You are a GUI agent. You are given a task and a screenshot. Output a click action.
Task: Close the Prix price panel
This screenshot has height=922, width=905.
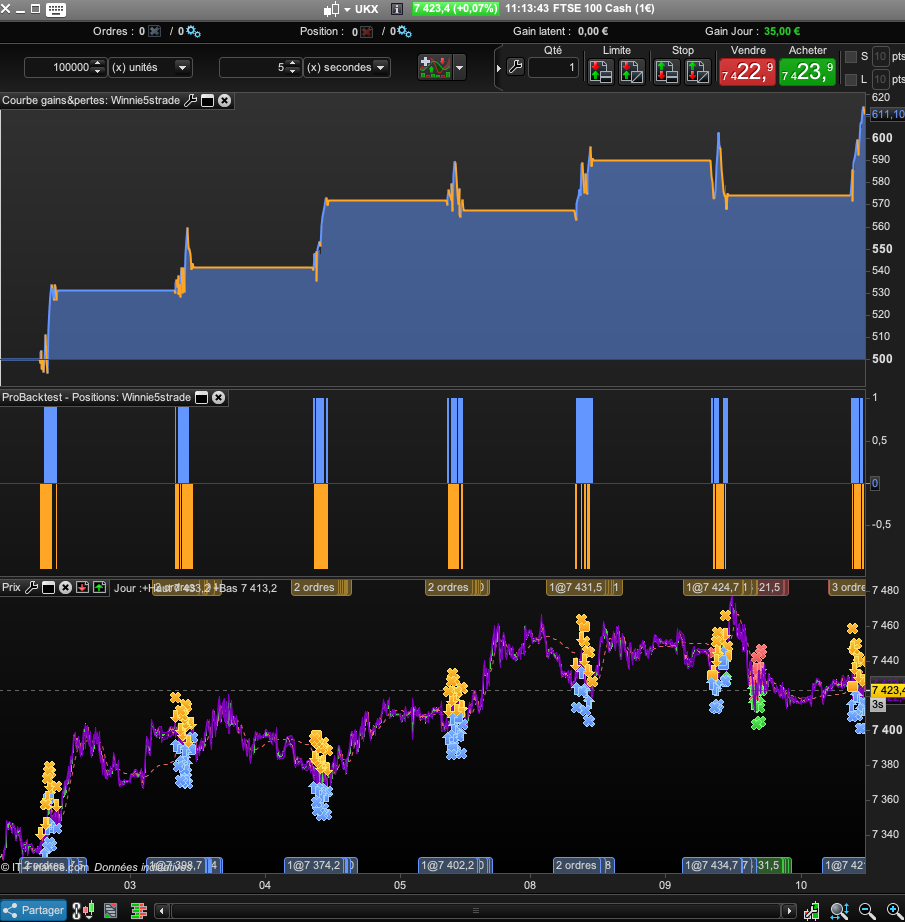(x=65, y=587)
